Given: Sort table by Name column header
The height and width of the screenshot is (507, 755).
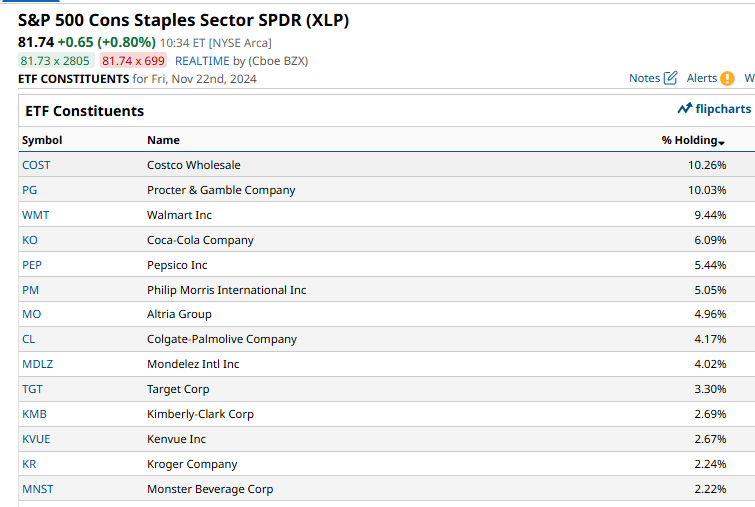Looking at the screenshot, I should coord(163,140).
